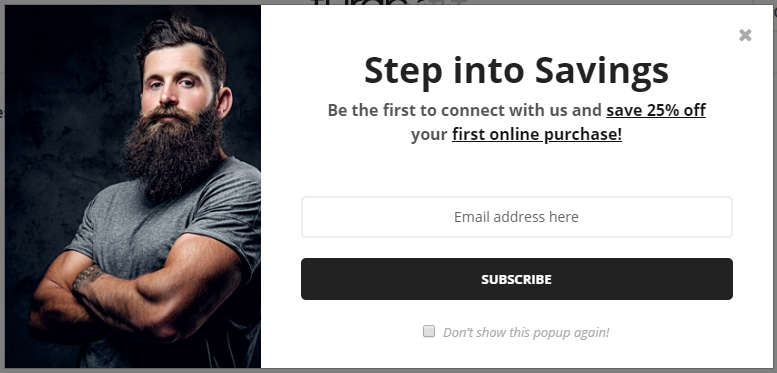The width and height of the screenshot is (777, 373).
Task: Hit the black SUBSCRIBE button
Action: pyautogui.click(x=516, y=279)
